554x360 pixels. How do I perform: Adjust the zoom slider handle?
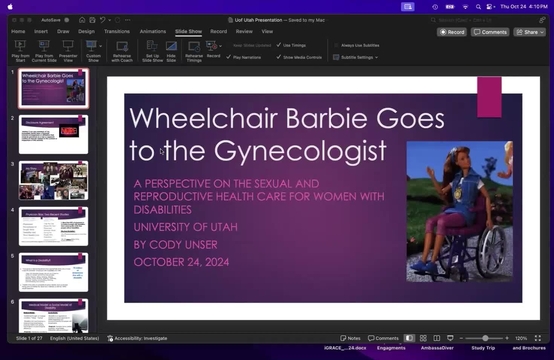point(485,338)
